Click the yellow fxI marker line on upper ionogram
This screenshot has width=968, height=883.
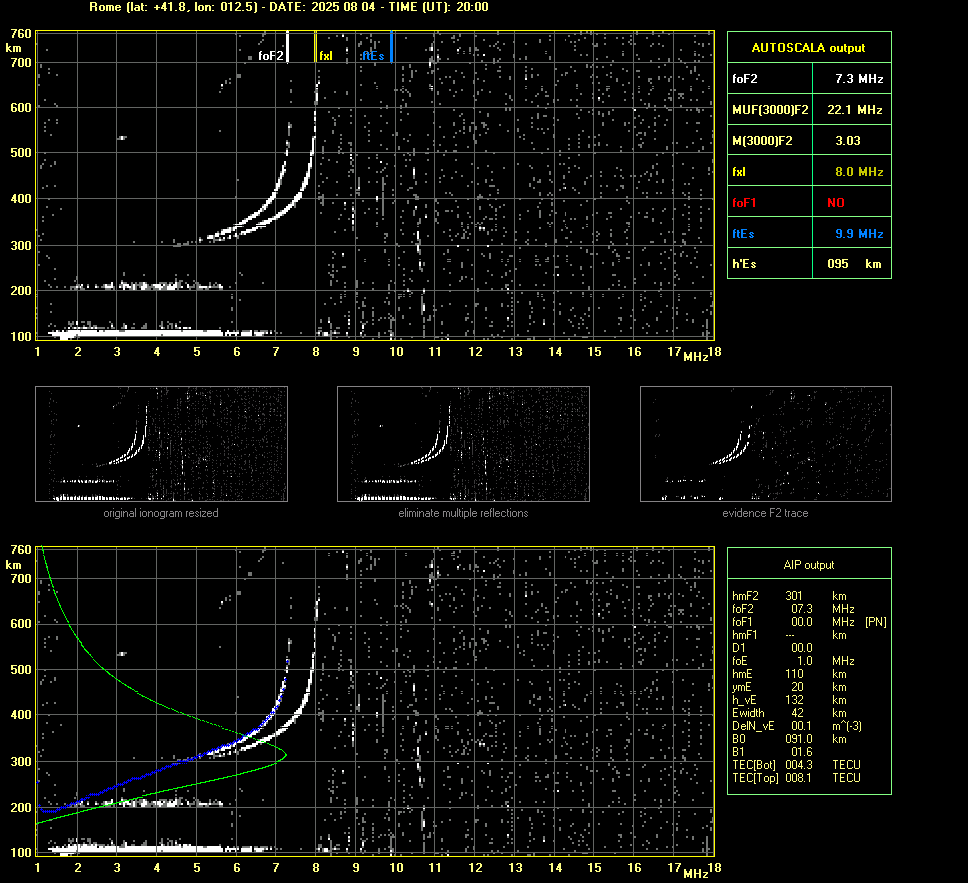315,47
